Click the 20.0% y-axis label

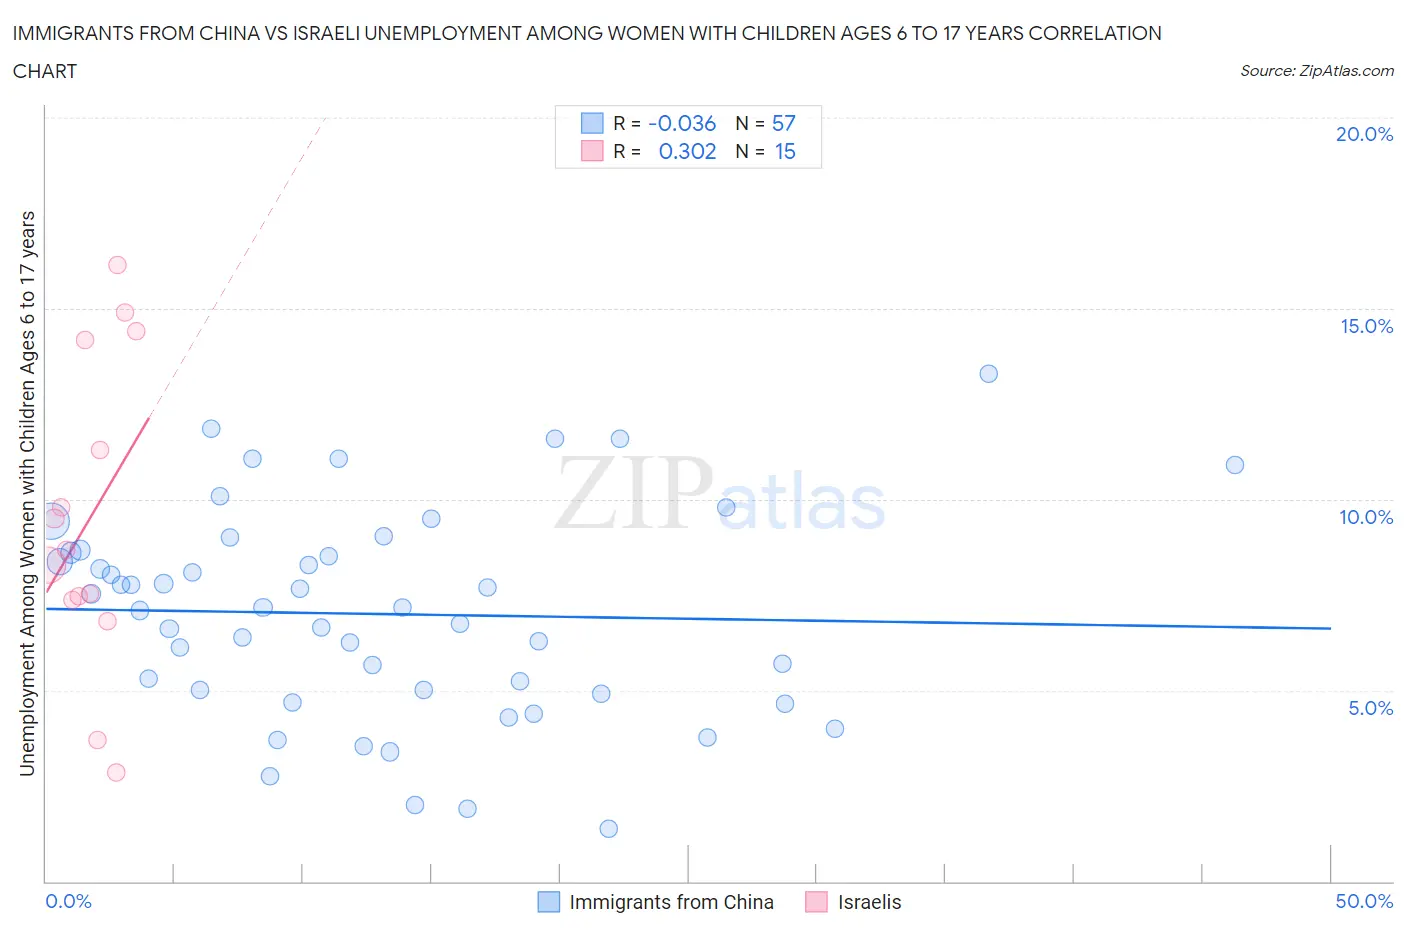tap(1364, 134)
